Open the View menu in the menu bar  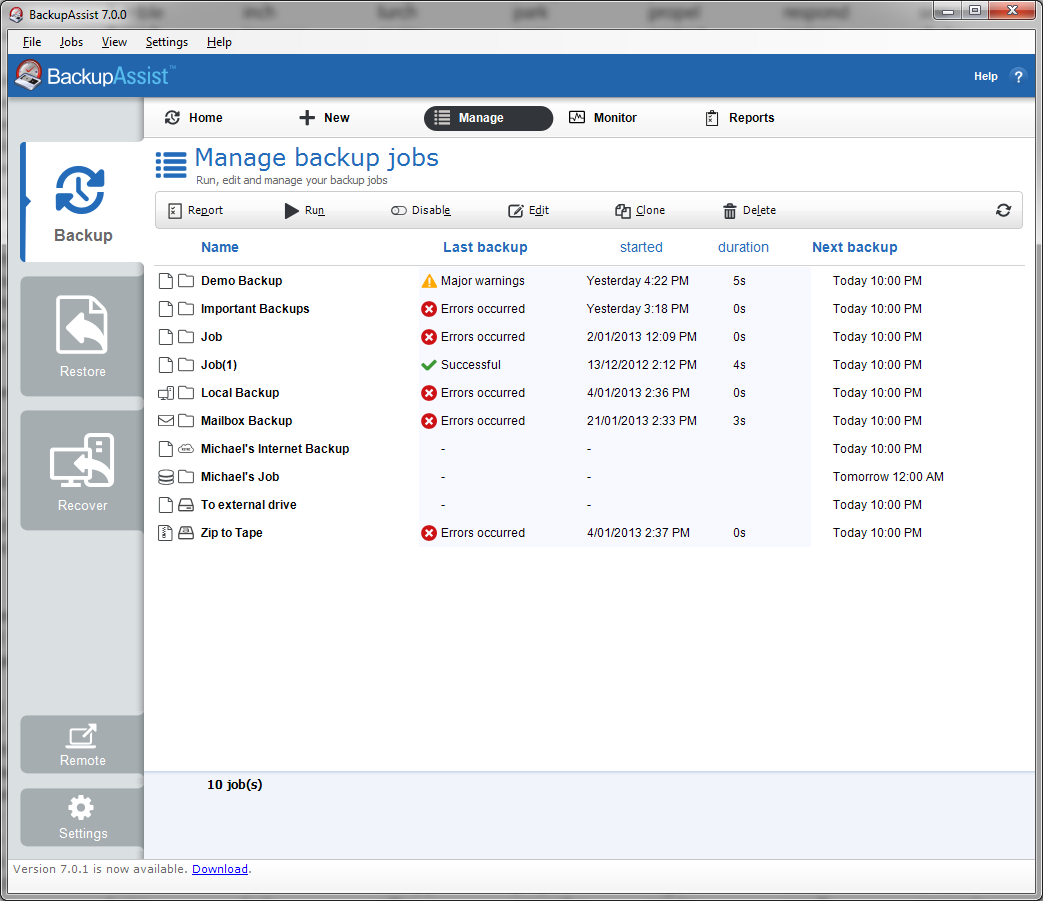114,42
